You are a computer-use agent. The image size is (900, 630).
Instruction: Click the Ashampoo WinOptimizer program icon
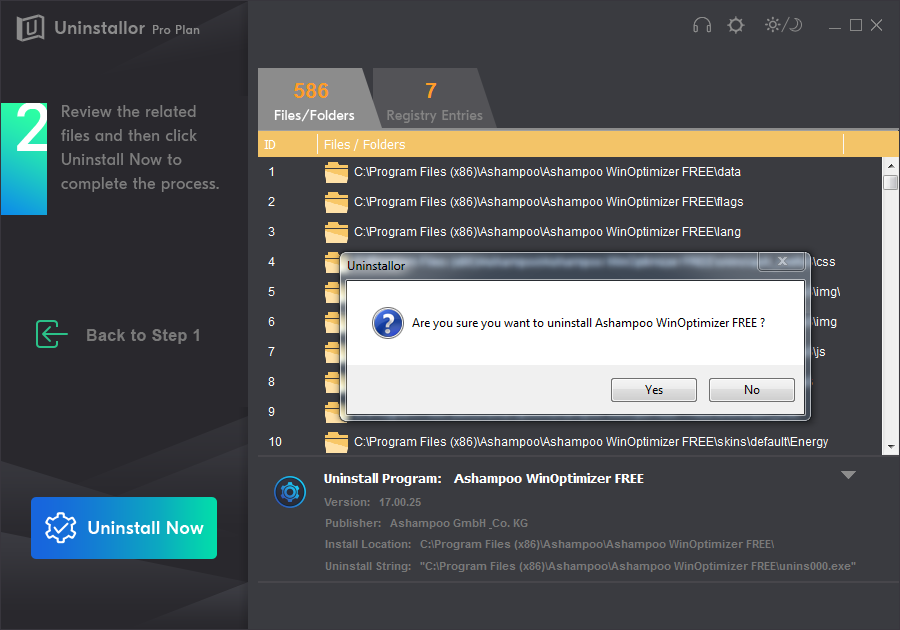coord(290,492)
